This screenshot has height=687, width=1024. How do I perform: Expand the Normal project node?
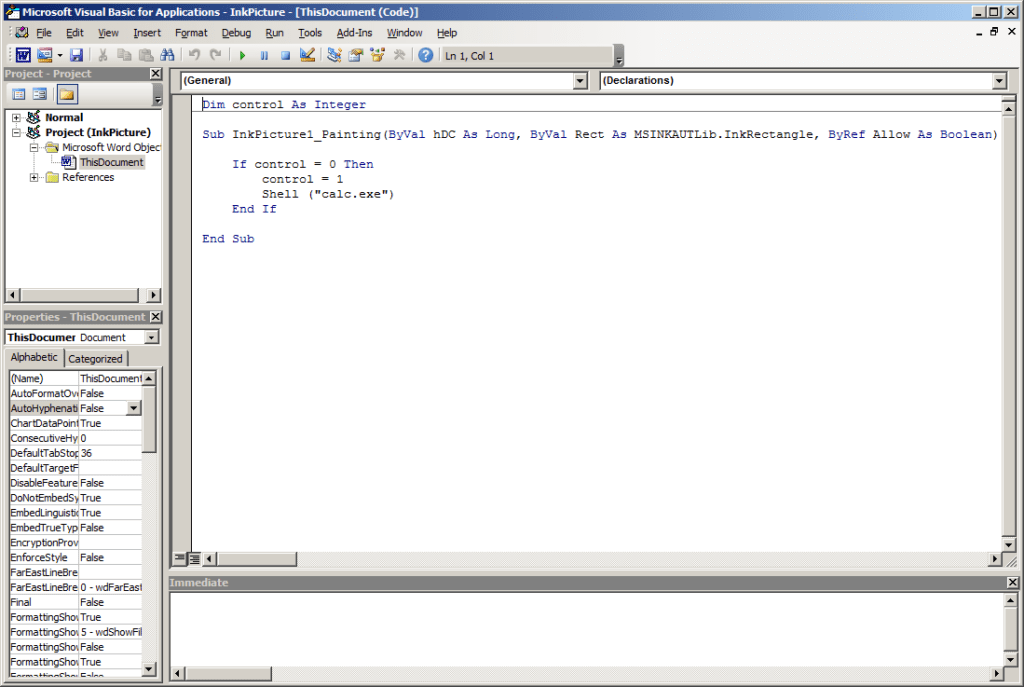[16, 118]
